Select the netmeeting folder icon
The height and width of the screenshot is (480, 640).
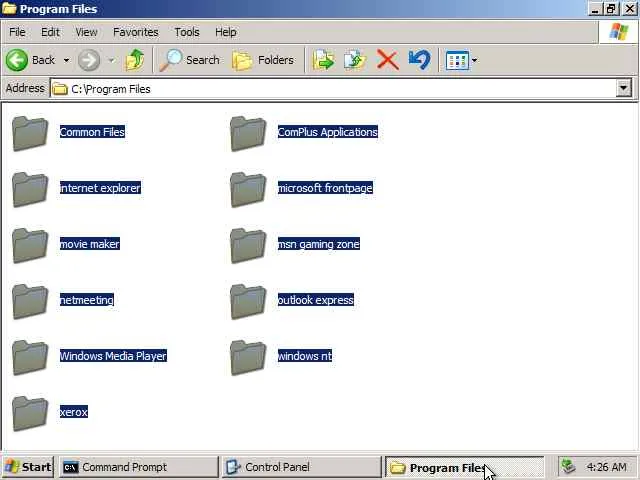point(30,301)
